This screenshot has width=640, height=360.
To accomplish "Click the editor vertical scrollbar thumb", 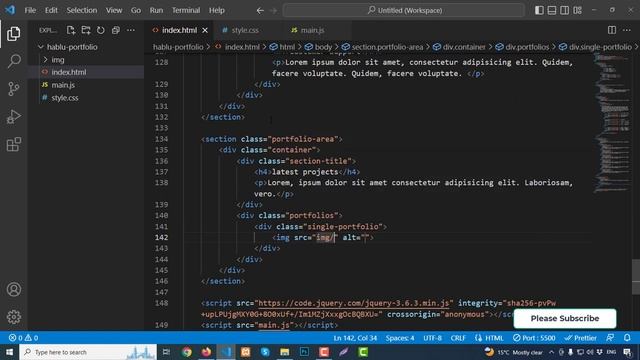I will (636, 276).
